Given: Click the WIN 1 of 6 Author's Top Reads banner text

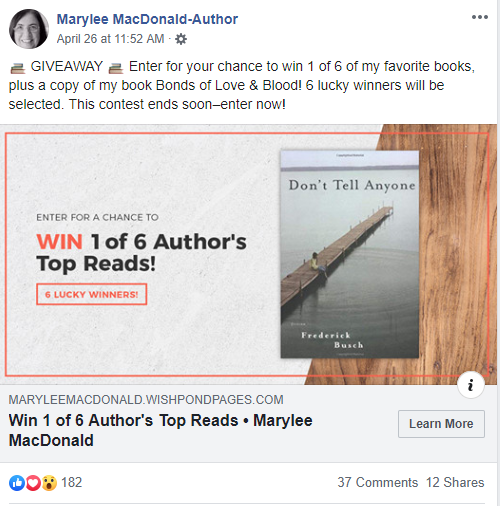Looking at the screenshot, I should point(141,252).
